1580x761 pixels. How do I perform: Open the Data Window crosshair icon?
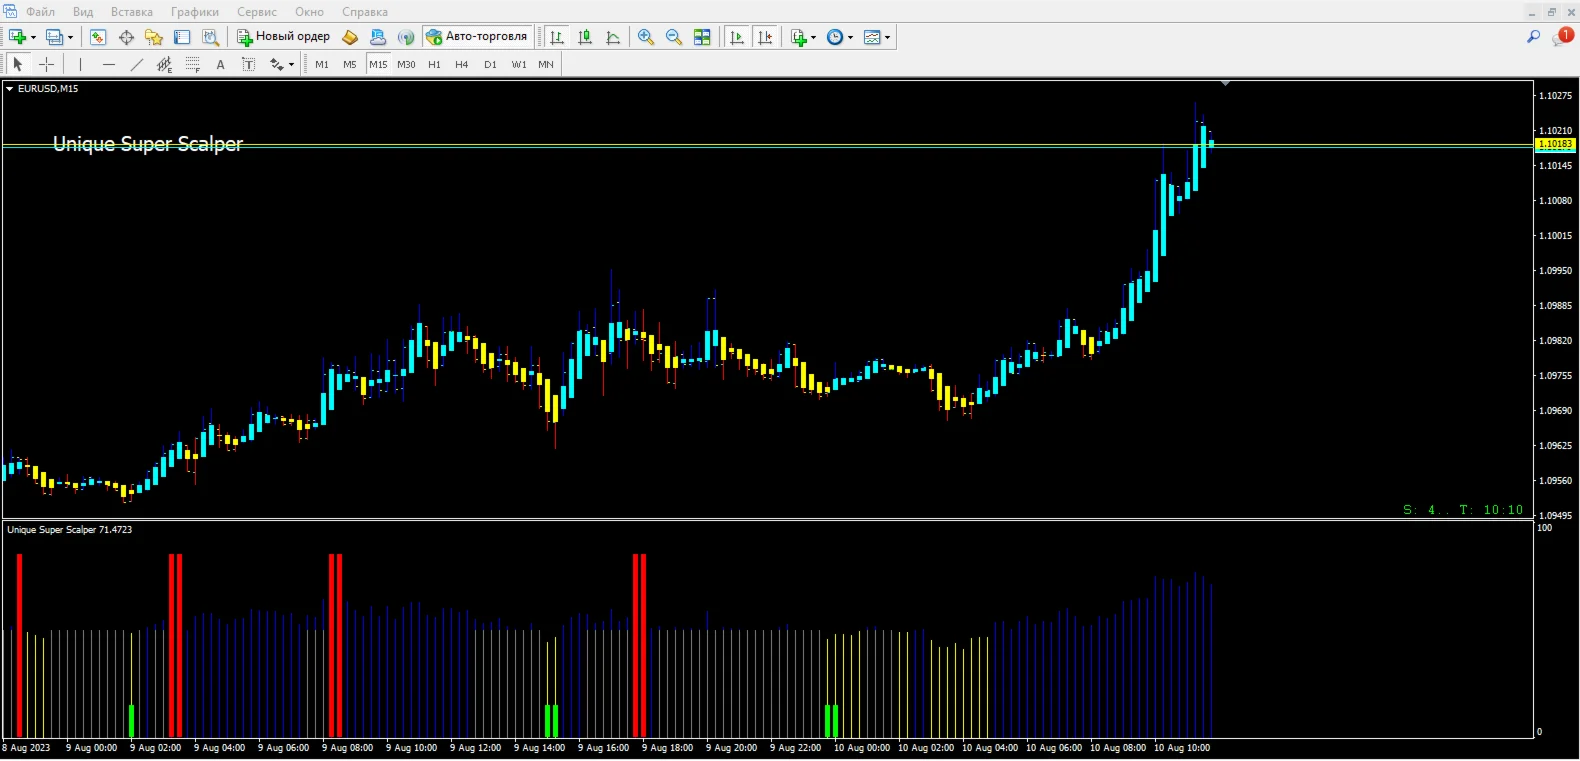pos(126,37)
